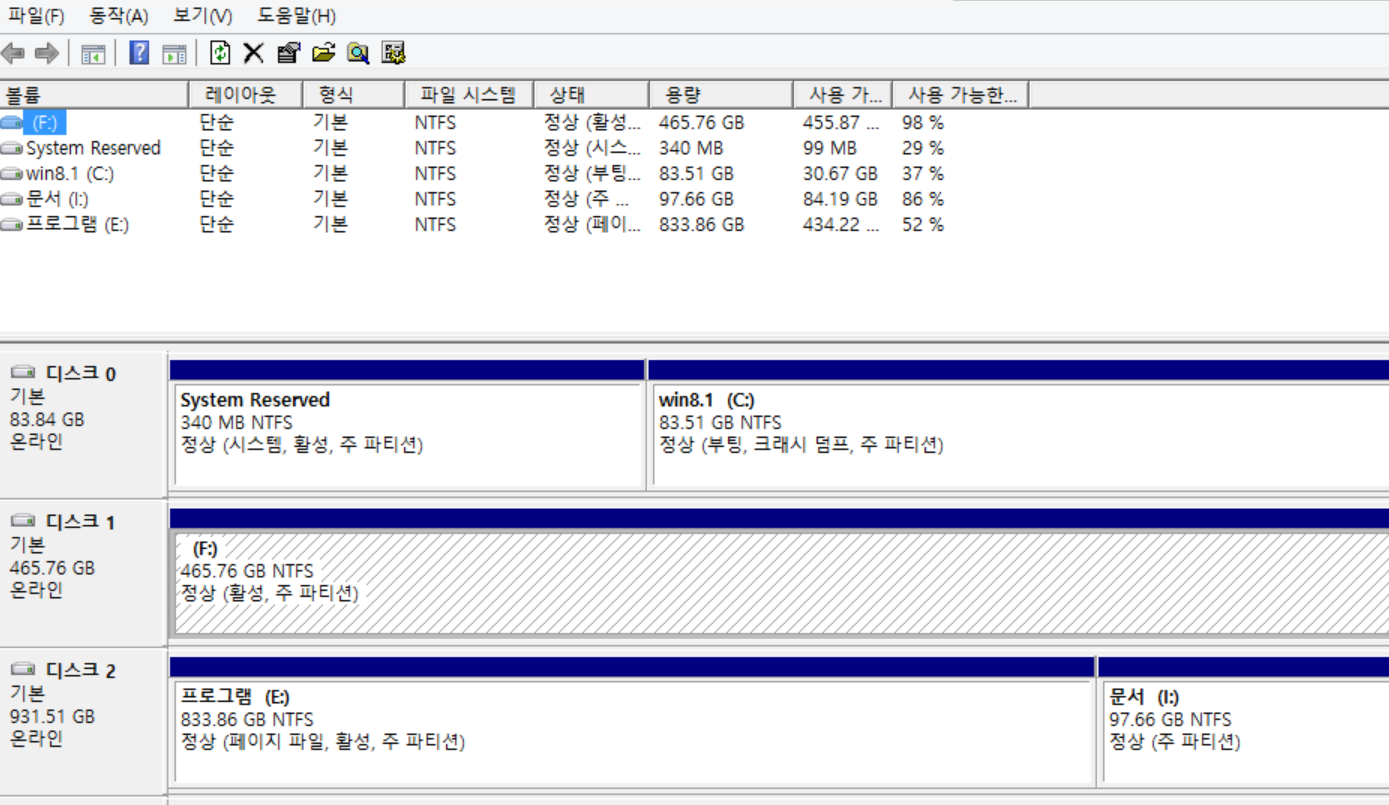Click the 정상 (부팅... status cell

click(592, 173)
